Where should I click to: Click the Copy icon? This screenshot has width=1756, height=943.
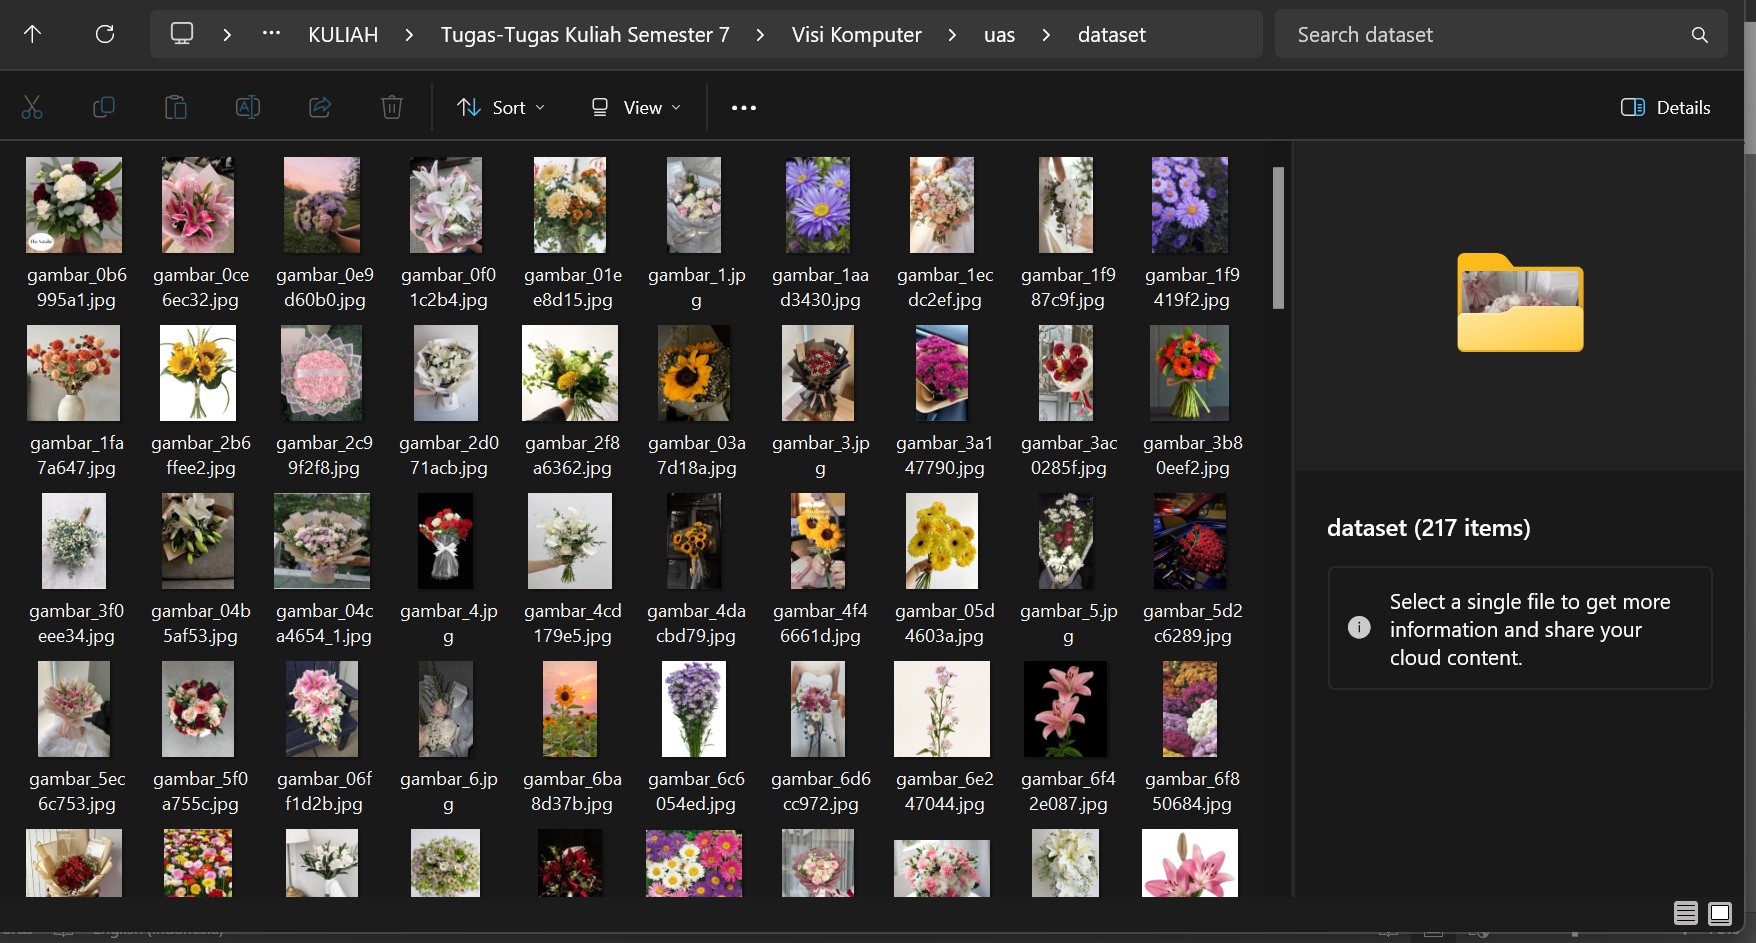point(104,107)
